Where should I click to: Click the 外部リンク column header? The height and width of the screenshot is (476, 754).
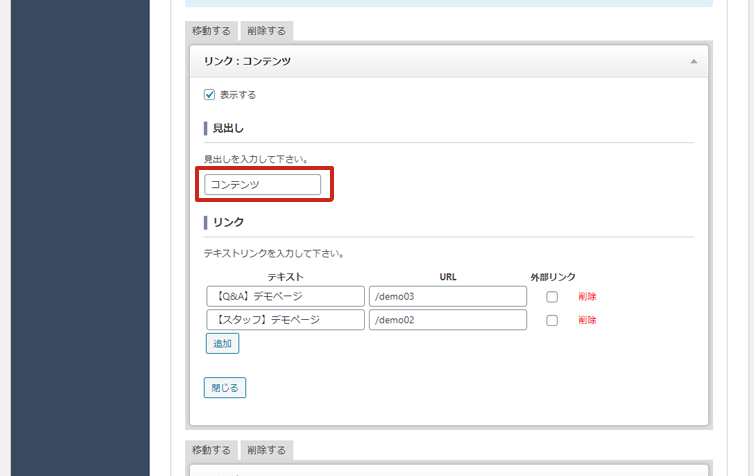553,277
